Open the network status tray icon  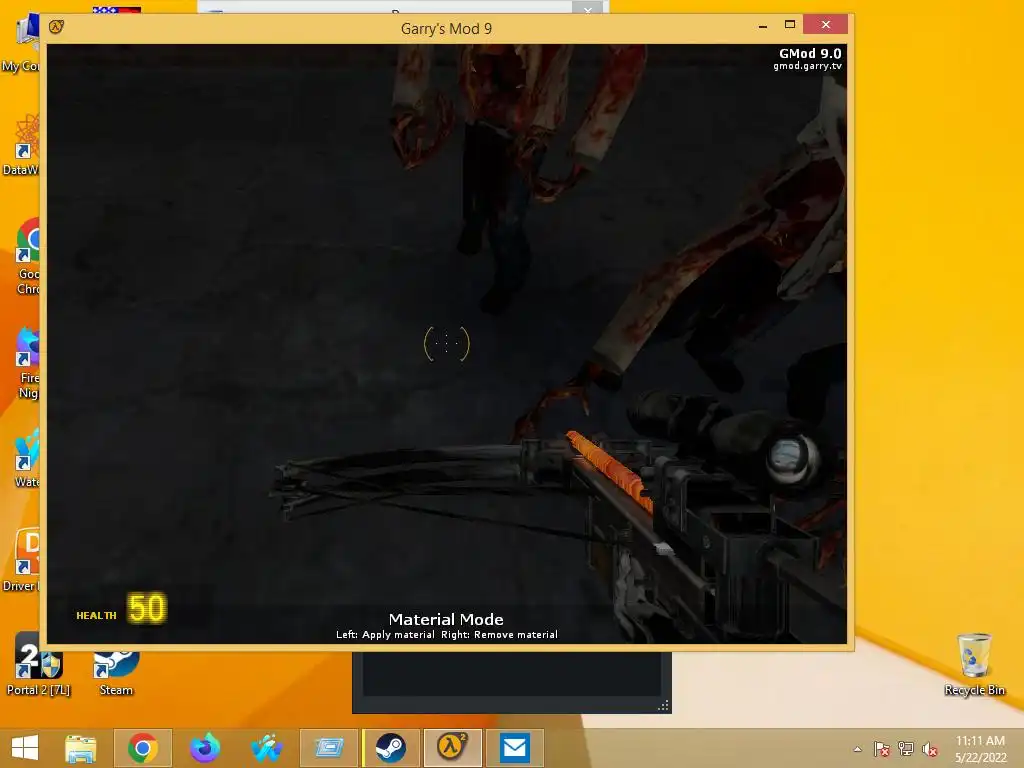[x=906, y=749]
